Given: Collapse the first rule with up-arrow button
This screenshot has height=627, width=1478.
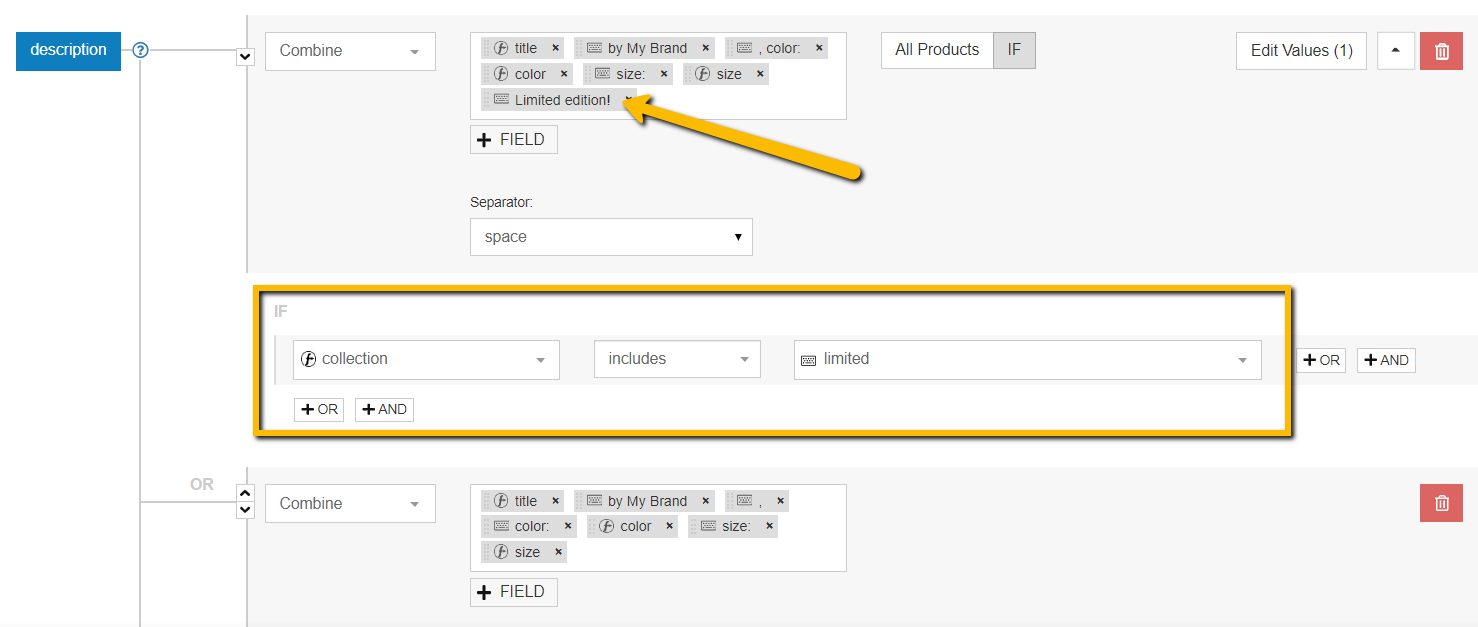Looking at the screenshot, I should (1396, 51).
